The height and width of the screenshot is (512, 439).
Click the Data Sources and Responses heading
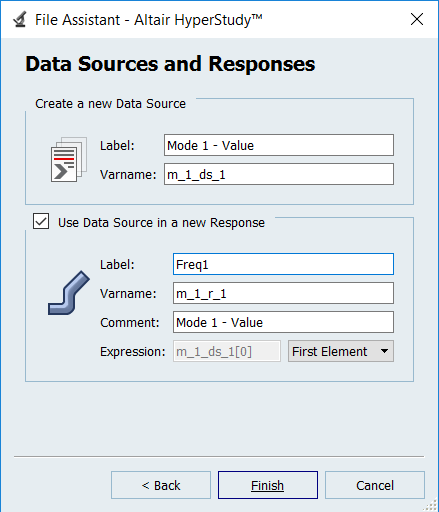click(170, 64)
